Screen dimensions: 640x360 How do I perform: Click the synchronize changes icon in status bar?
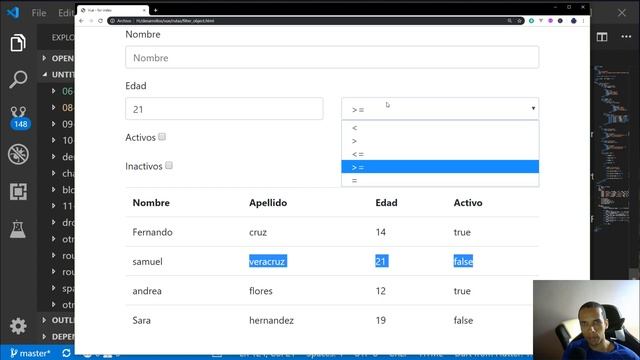click(66, 353)
